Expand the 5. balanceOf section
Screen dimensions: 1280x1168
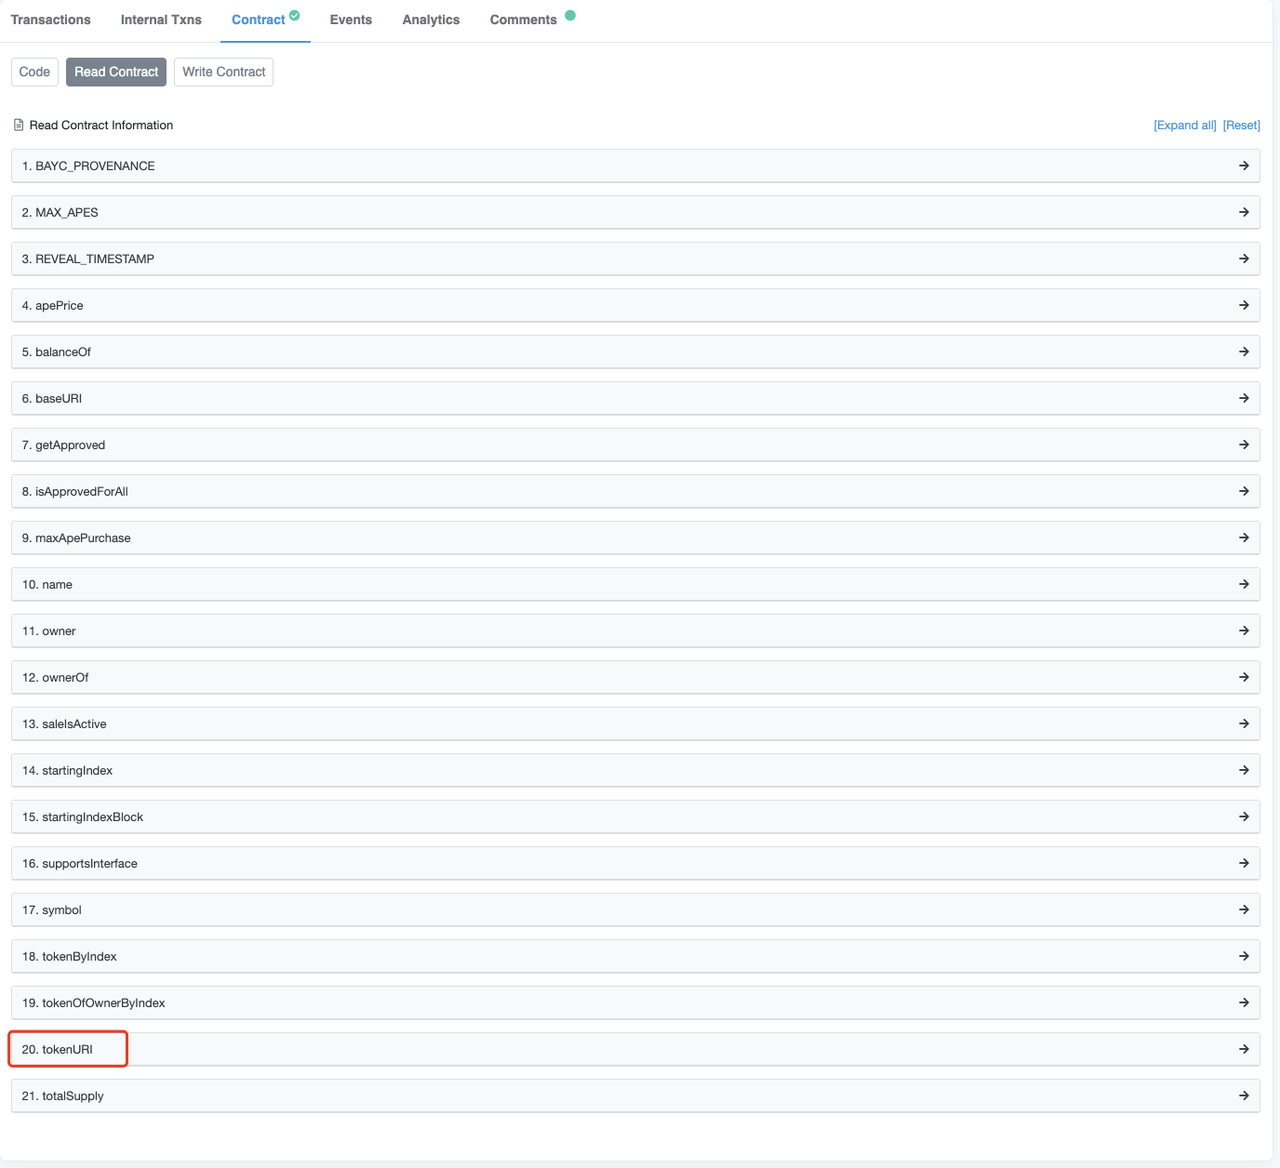[63, 352]
